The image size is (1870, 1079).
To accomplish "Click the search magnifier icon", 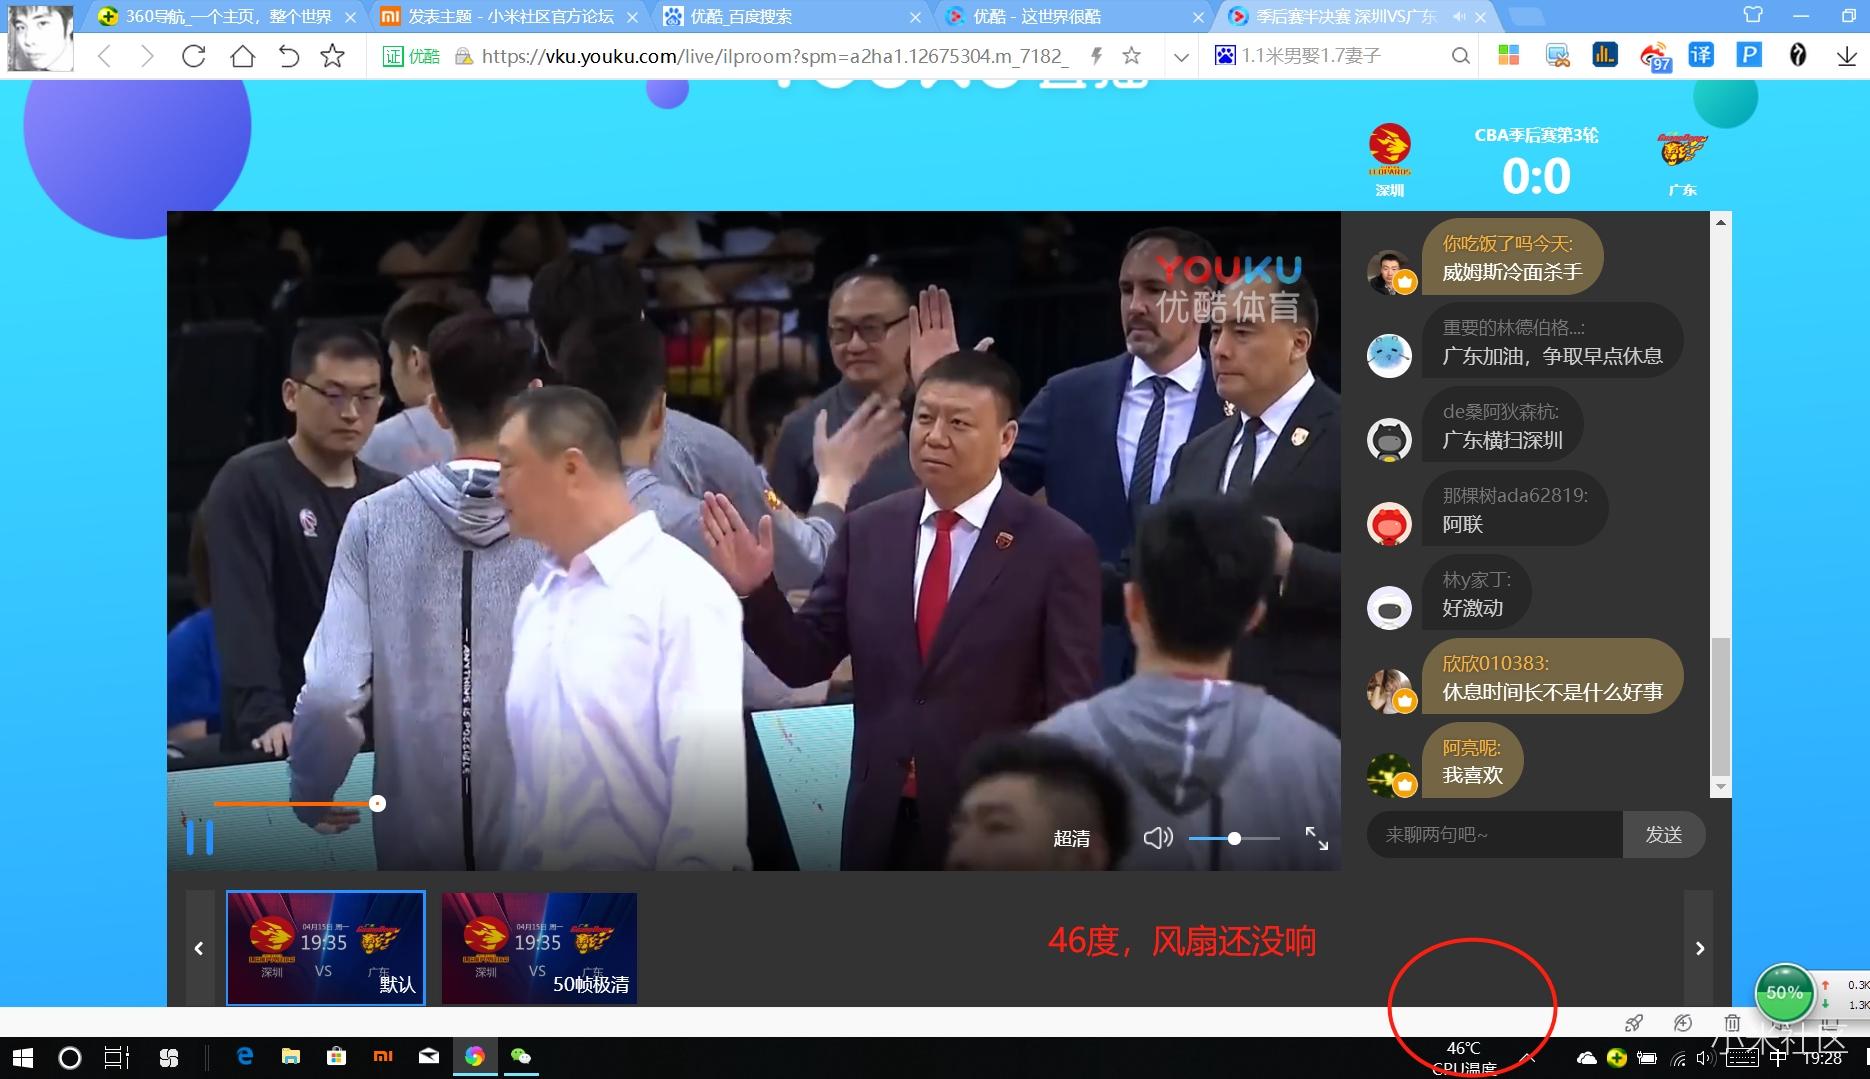I will click(1460, 56).
